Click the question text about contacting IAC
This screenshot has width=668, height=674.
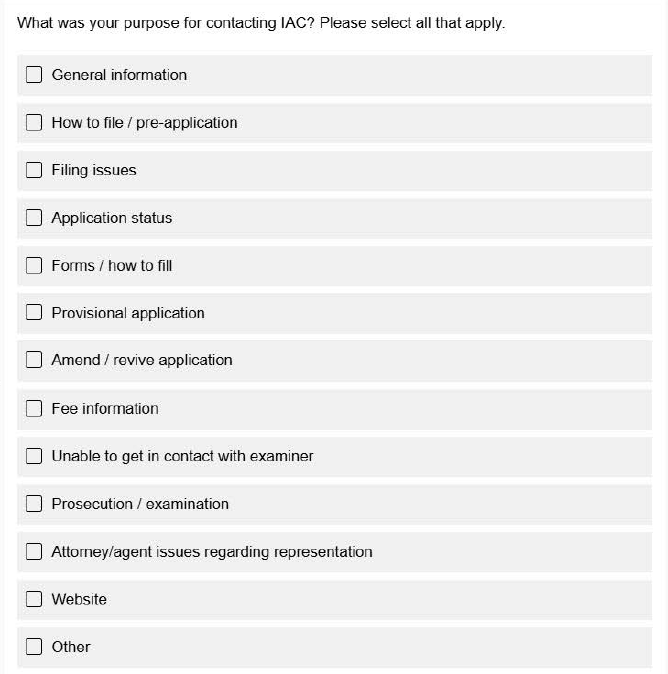pyautogui.click(x=261, y=23)
